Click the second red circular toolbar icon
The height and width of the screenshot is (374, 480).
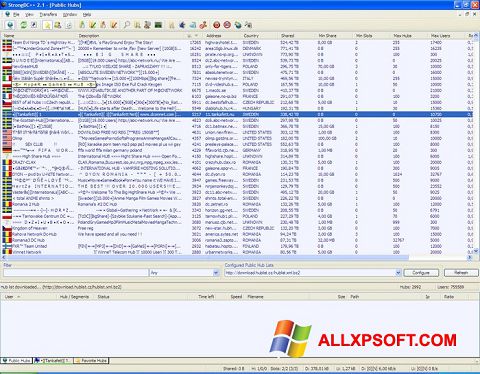(227, 25)
